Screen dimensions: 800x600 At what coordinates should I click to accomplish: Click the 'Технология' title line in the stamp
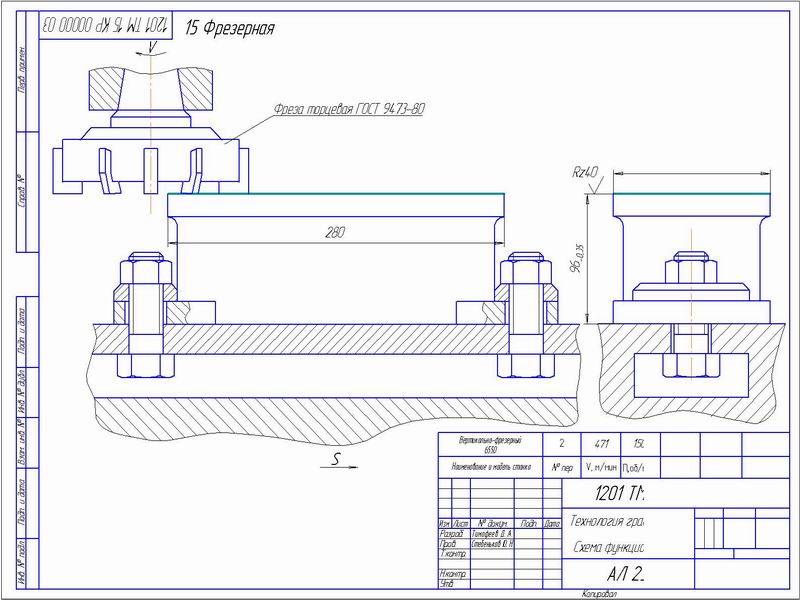(606, 521)
